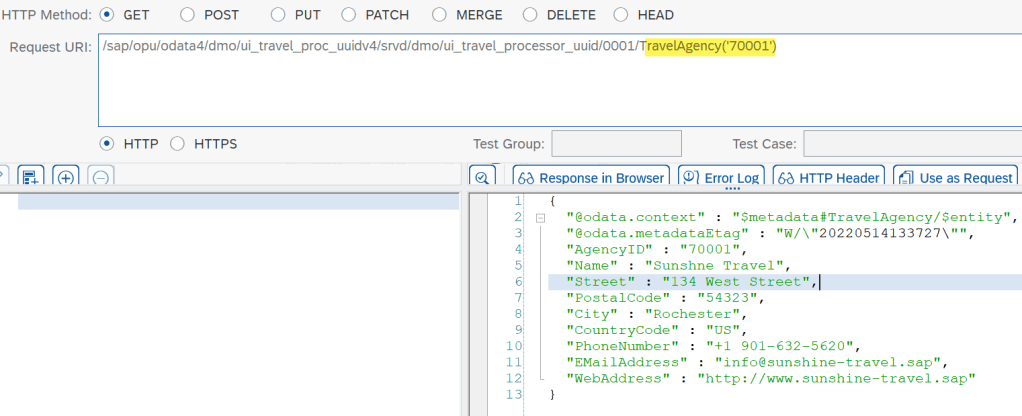Click the Street line in JSON response
Viewport: 1022px width, 416px height.
[690, 282]
